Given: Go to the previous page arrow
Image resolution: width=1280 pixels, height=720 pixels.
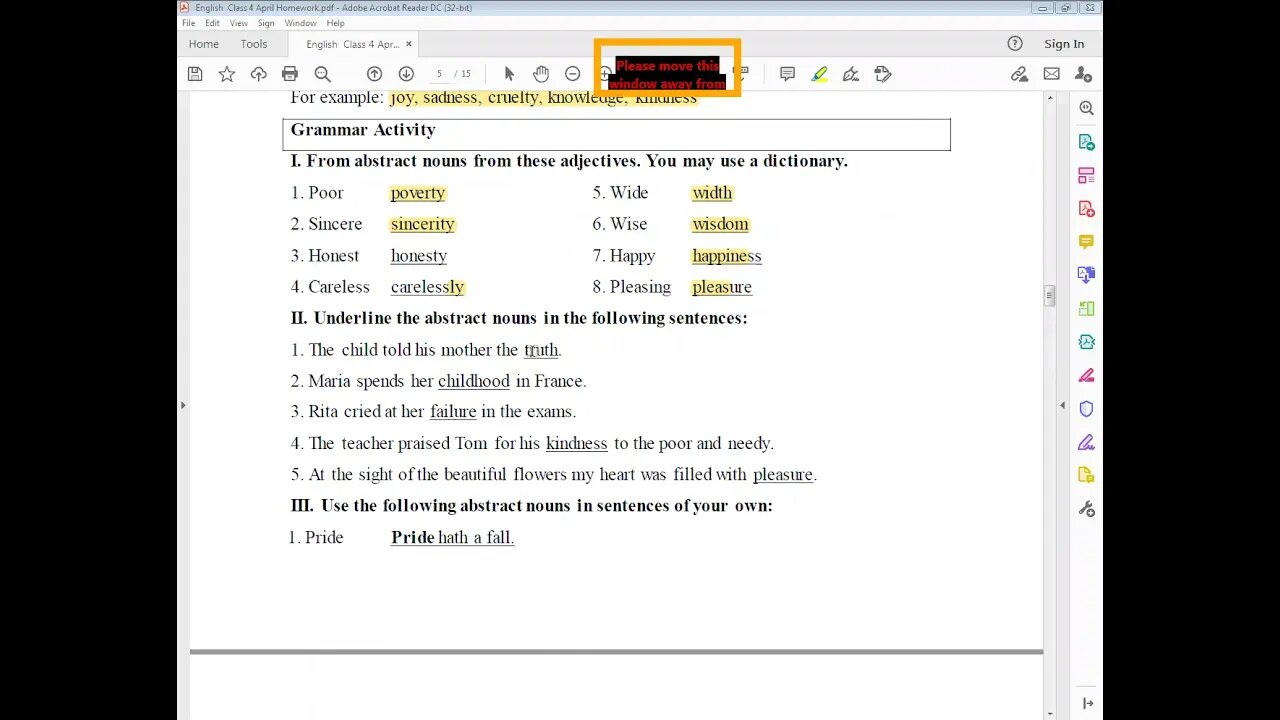Looking at the screenshot, I should [x=374, y=74].
